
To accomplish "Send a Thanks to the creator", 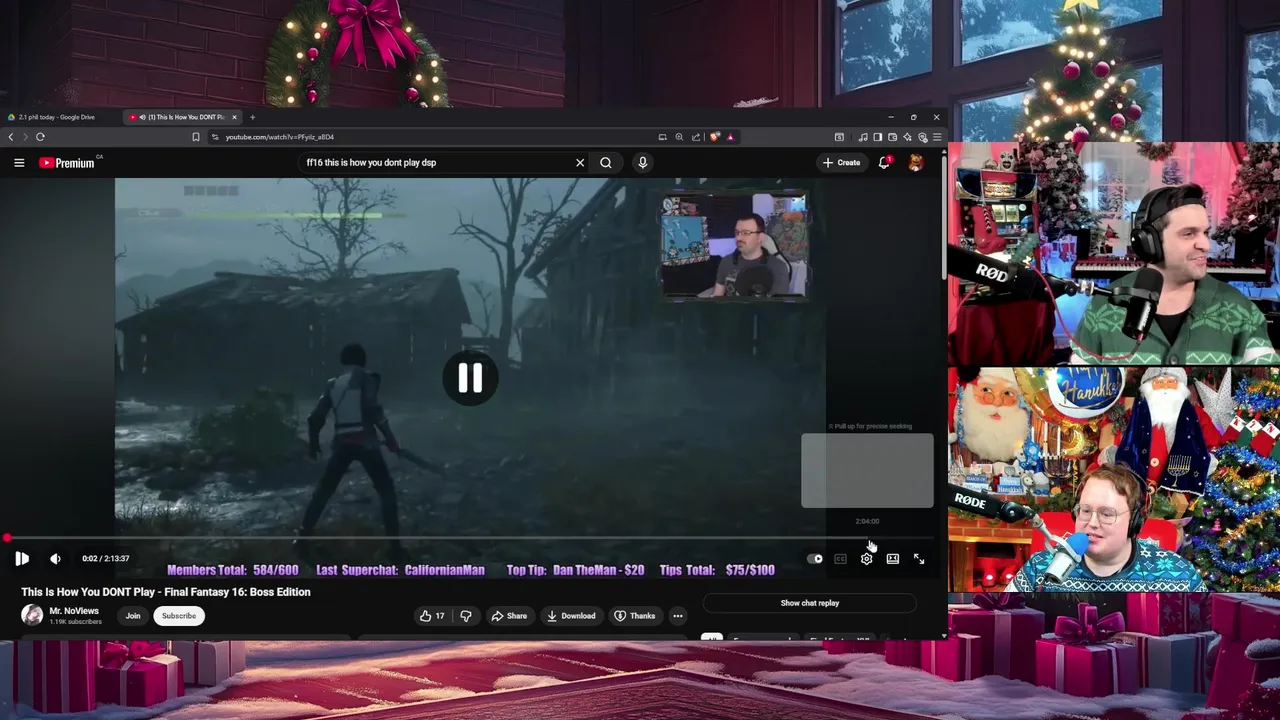I will click(635, 616).
